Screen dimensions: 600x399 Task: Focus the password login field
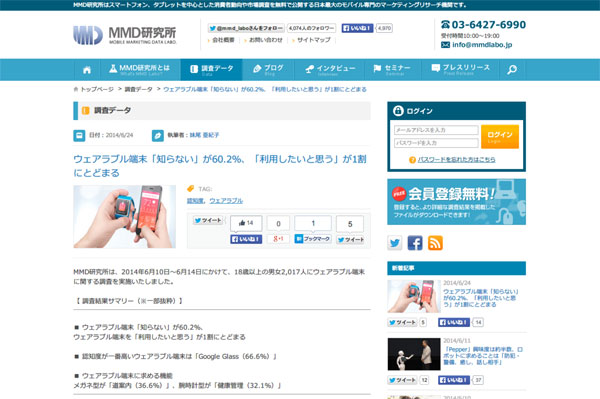(436, 143)
